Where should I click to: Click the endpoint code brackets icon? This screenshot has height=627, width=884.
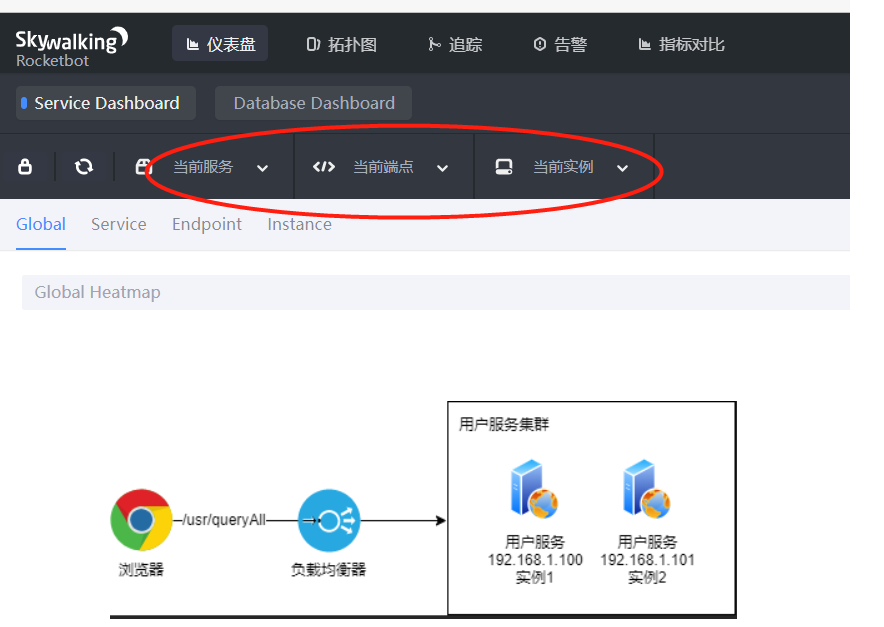tap(324, 166)
